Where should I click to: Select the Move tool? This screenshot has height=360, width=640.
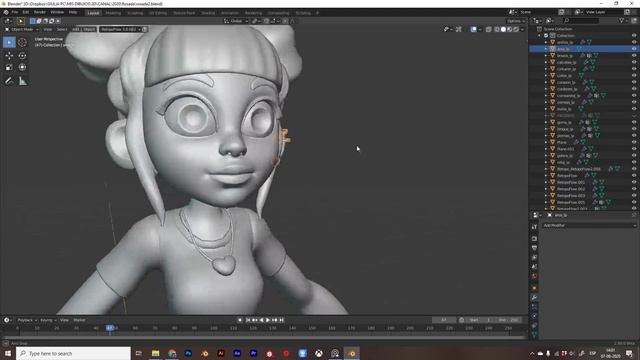(9, 56)
